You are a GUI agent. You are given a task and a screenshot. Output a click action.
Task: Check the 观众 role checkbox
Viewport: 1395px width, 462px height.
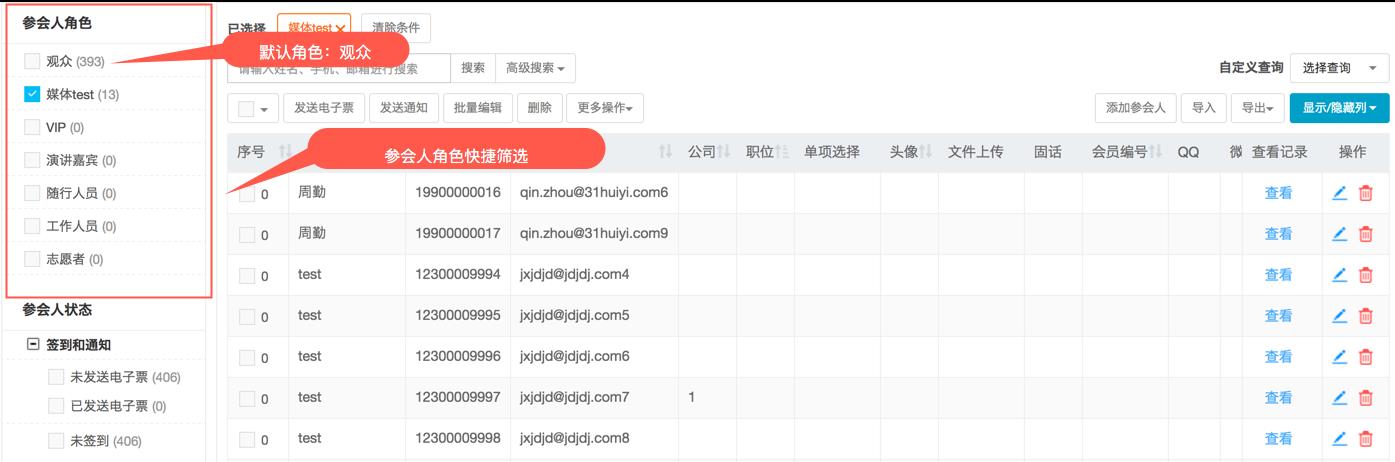(x=32, y=62)
